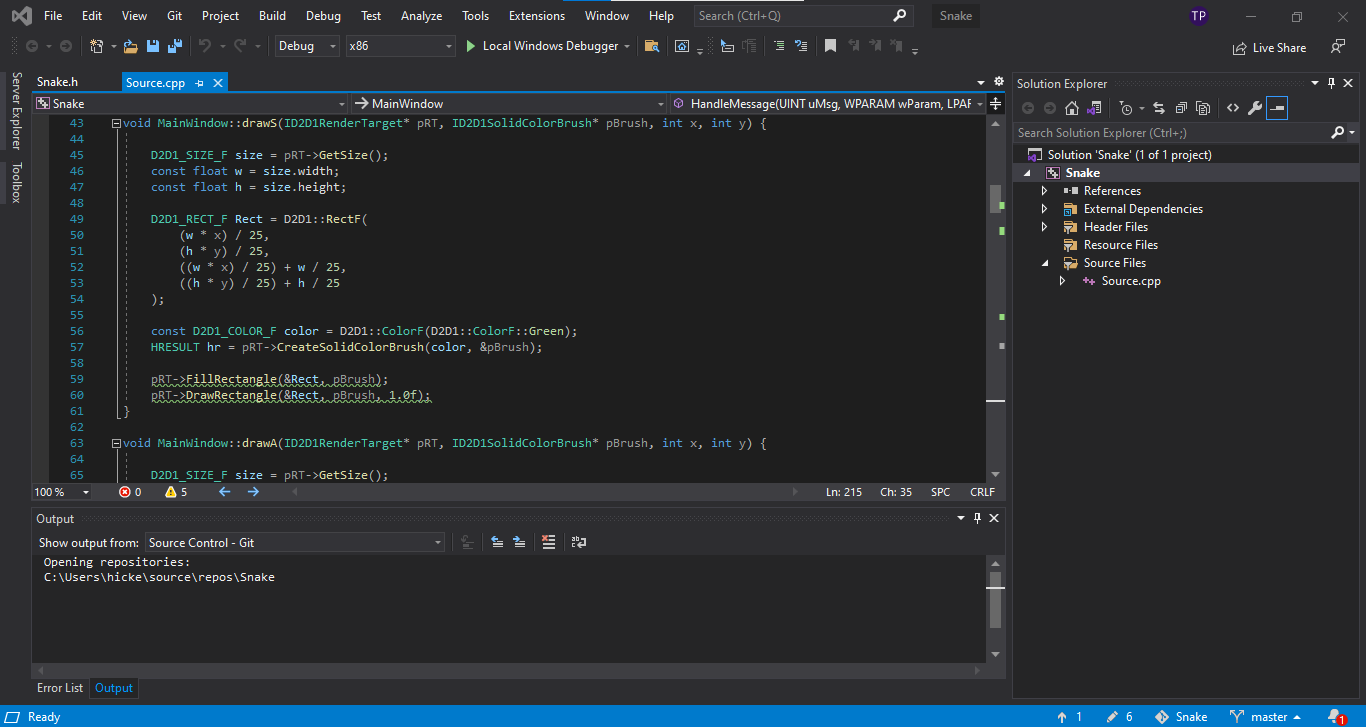Switch to the Snake.h tab
Image resolution: width=1366 pixels, height=727 pixels.
click(x=57, y=82)
